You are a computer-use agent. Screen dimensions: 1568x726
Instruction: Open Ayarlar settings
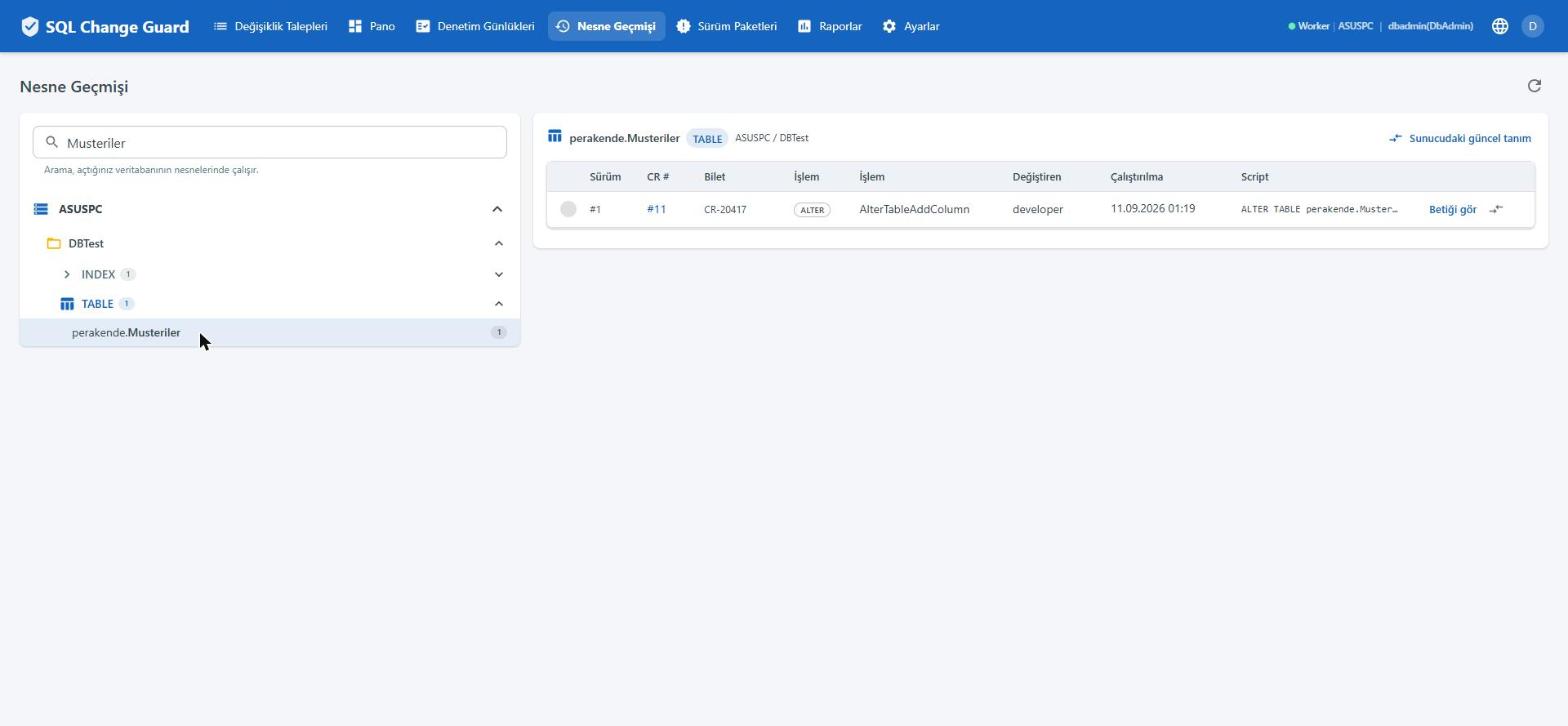pos(911,26)
